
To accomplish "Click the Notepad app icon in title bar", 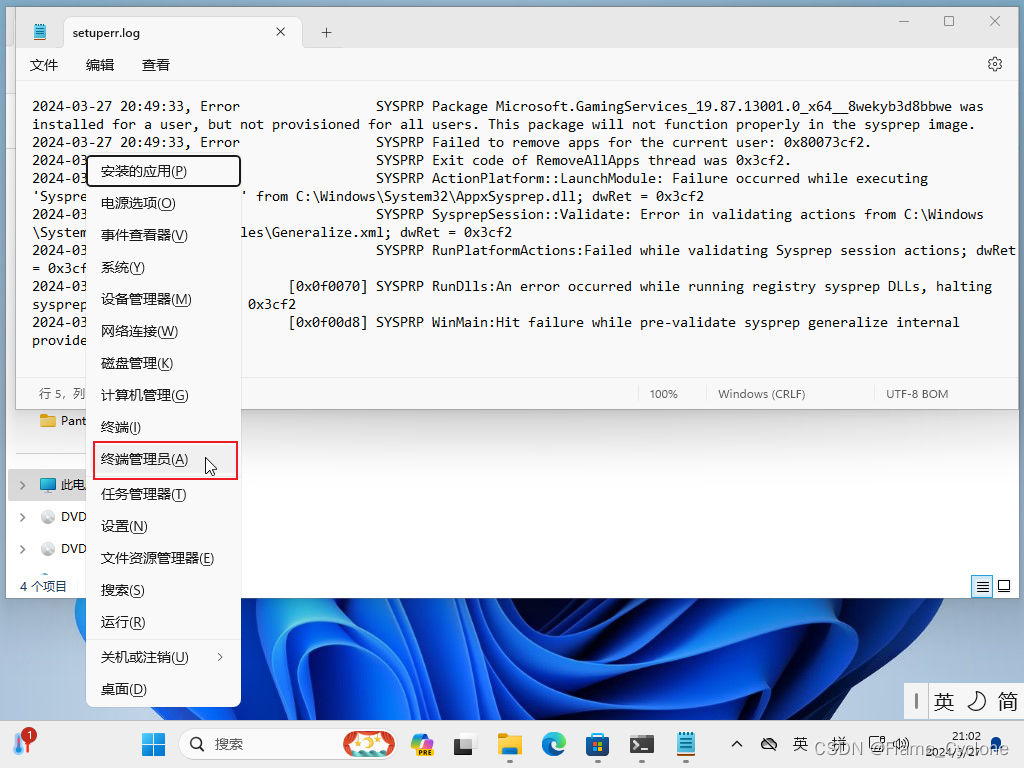I will pos(40,31).
